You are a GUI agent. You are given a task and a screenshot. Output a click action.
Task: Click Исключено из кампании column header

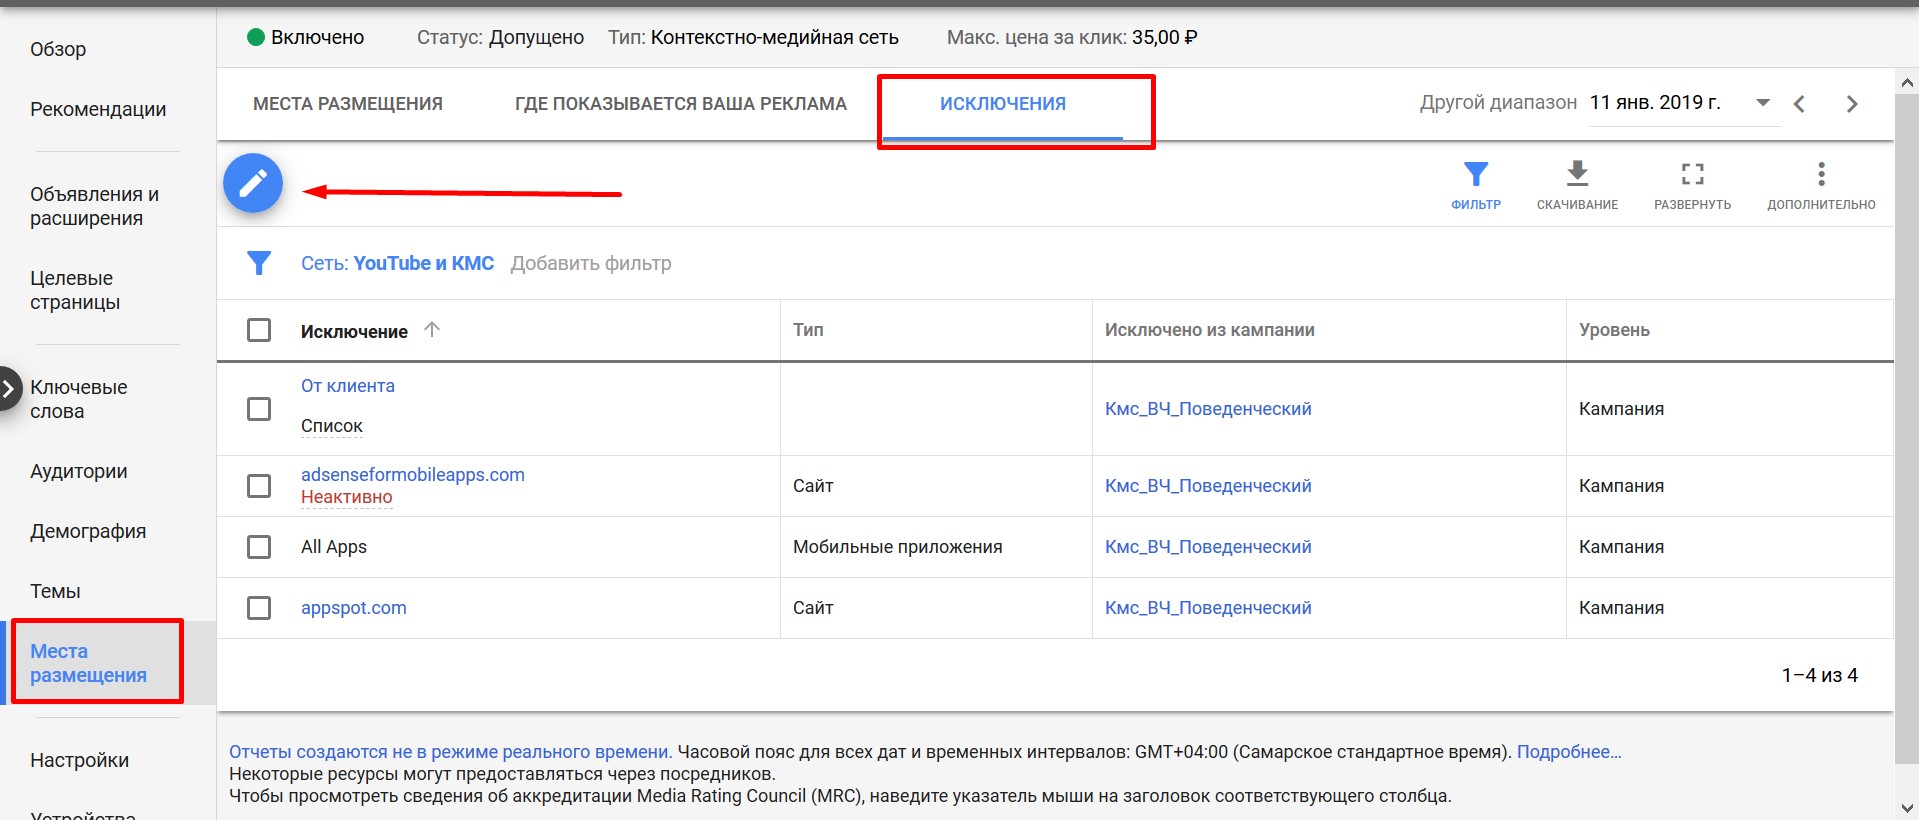1210,330
